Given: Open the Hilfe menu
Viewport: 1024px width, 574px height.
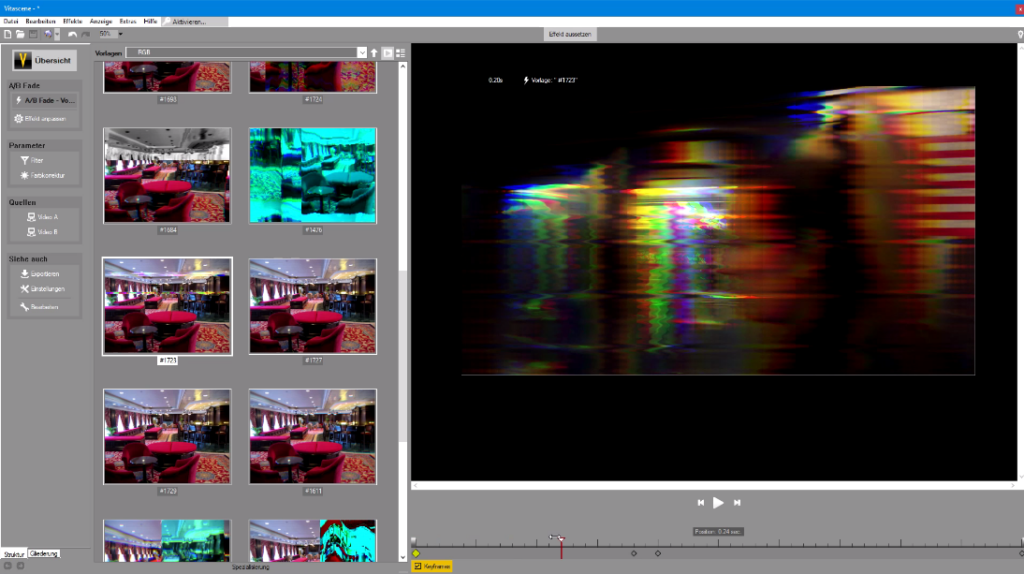Looking at the screenshot, I should [x=150, y=22].
